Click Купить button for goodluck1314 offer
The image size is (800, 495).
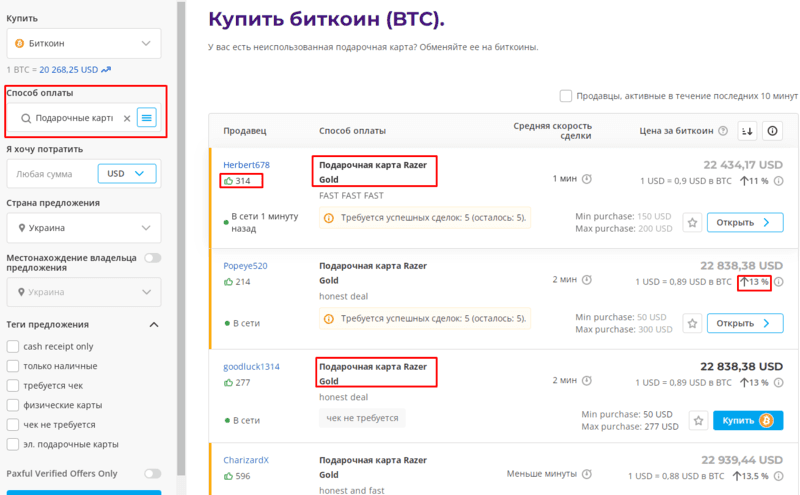point(748,420)
